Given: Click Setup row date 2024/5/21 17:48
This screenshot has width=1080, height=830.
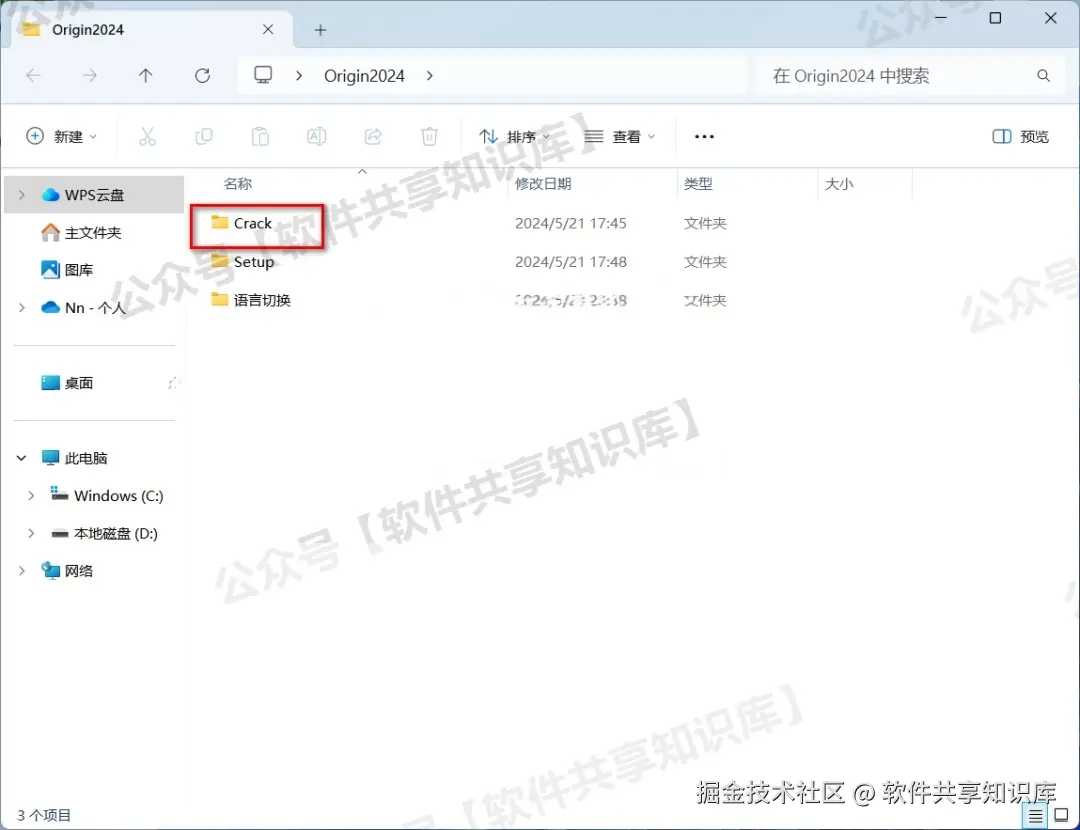Looking at the screenshot, I should (x=570, y=262).
